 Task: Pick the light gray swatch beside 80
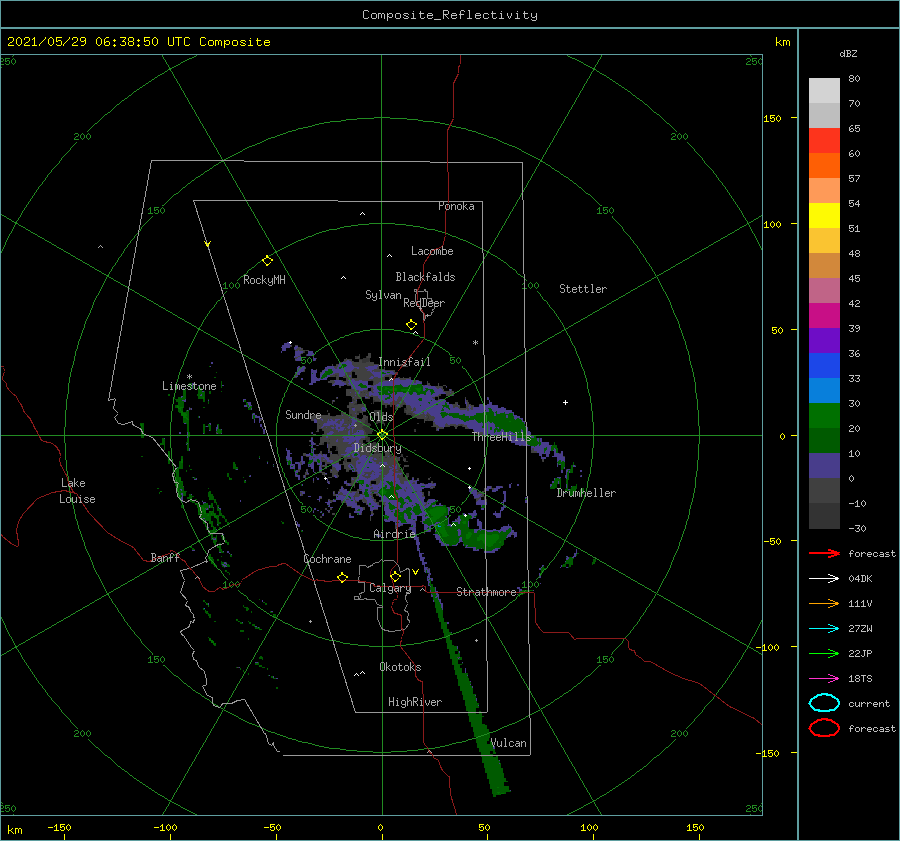(x=824, y=91)
